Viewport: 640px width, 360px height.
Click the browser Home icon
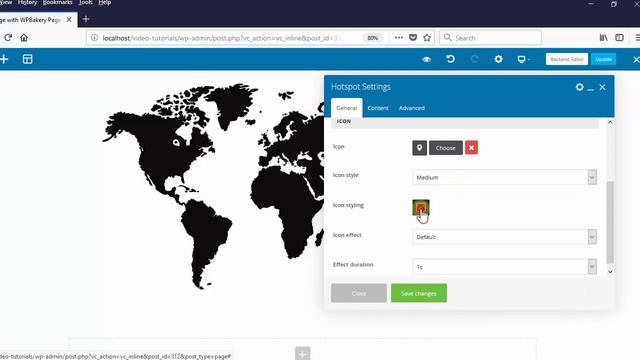[x=24, y=38]
